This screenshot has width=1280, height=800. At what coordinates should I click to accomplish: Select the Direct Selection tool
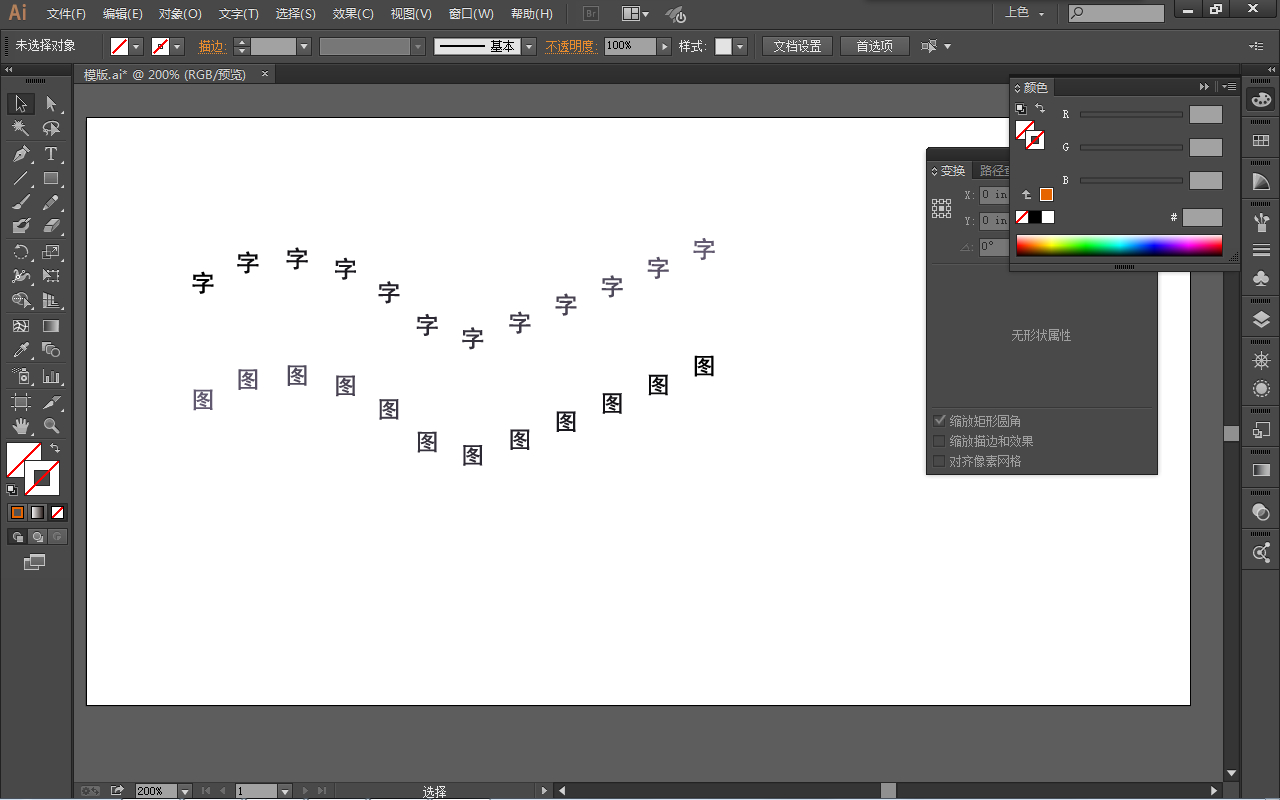pos(51,104)
